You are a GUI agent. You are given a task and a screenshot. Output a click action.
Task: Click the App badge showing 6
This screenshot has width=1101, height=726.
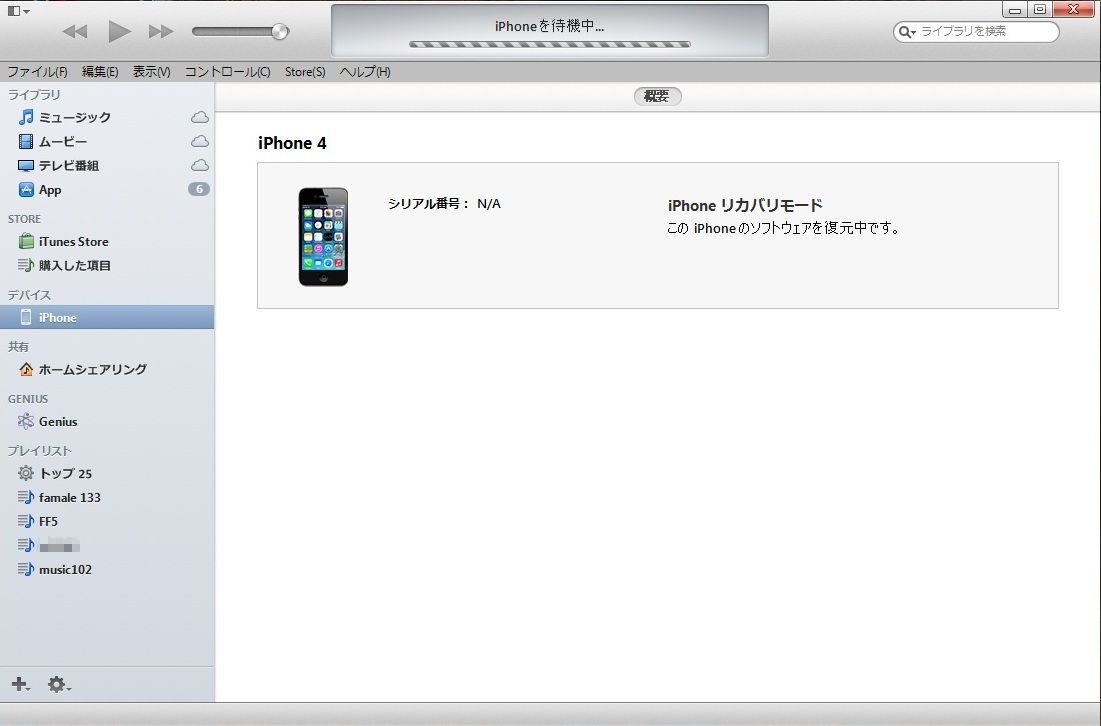click(x=199, y=189)
